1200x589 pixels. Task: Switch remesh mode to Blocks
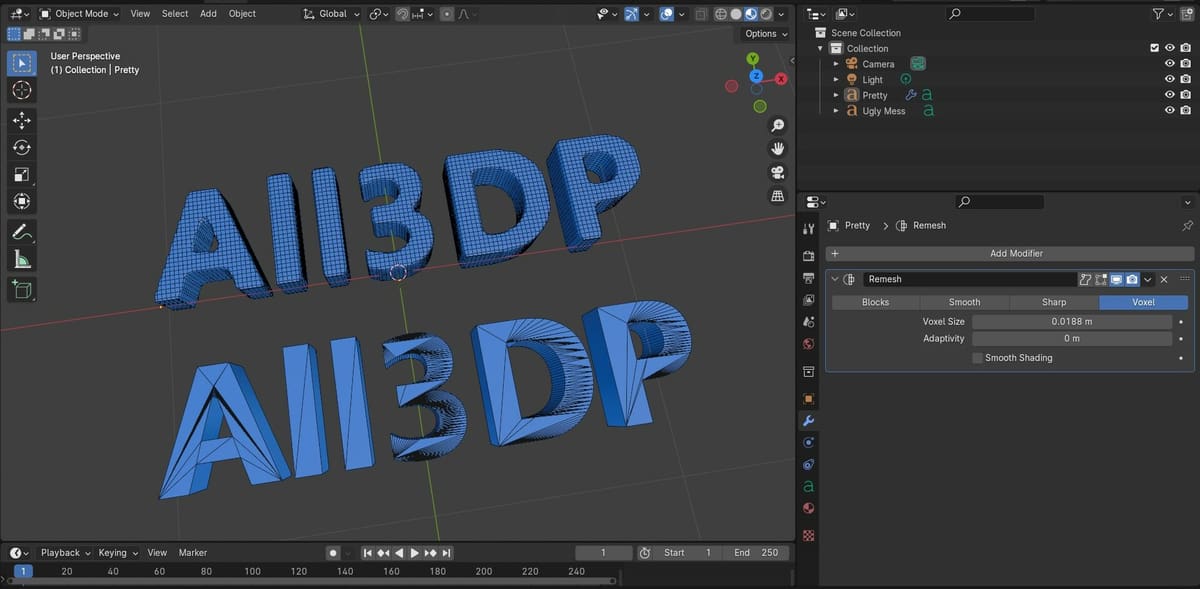tap(875, 302)
